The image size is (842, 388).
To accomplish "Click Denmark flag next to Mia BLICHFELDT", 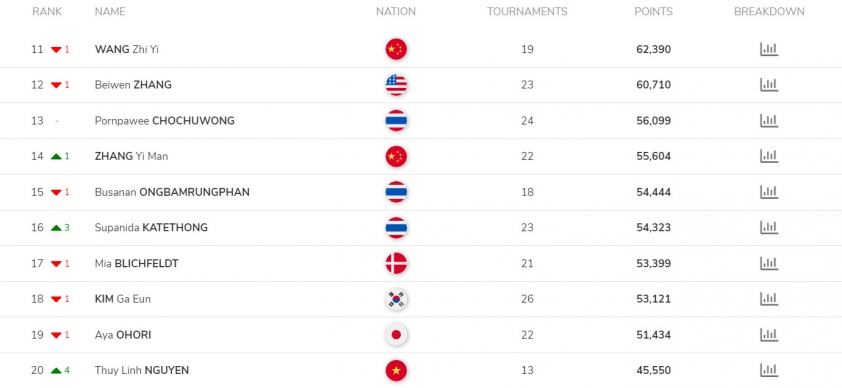I will click(396, 263).
